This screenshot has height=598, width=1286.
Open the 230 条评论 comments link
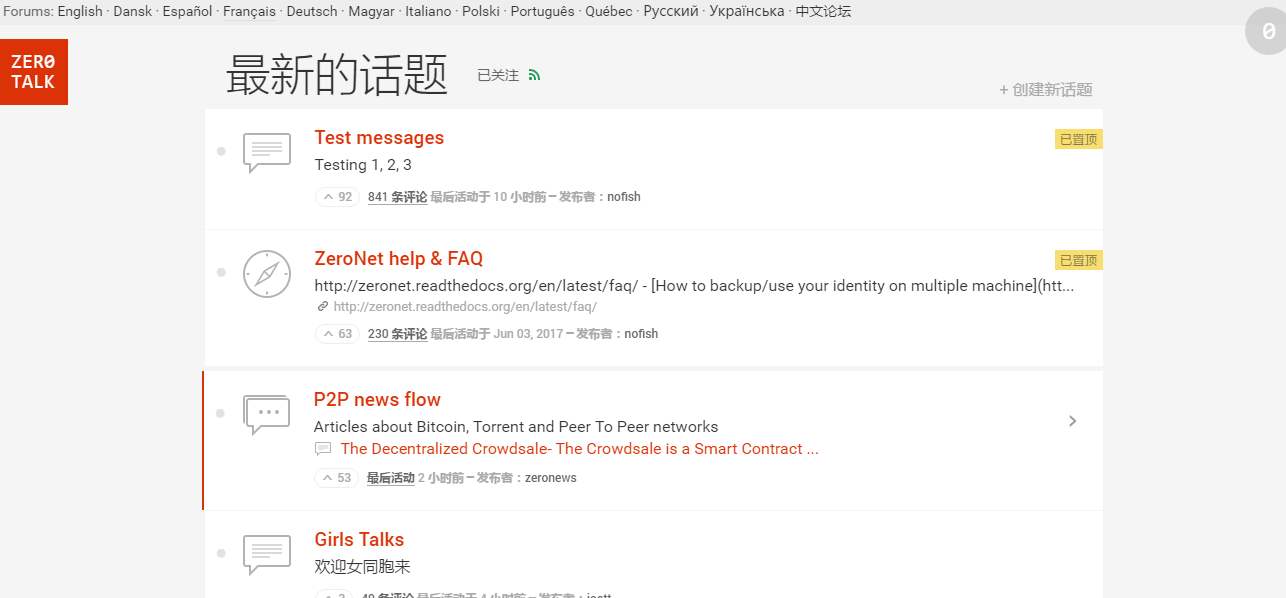click(x=397, y=334)
